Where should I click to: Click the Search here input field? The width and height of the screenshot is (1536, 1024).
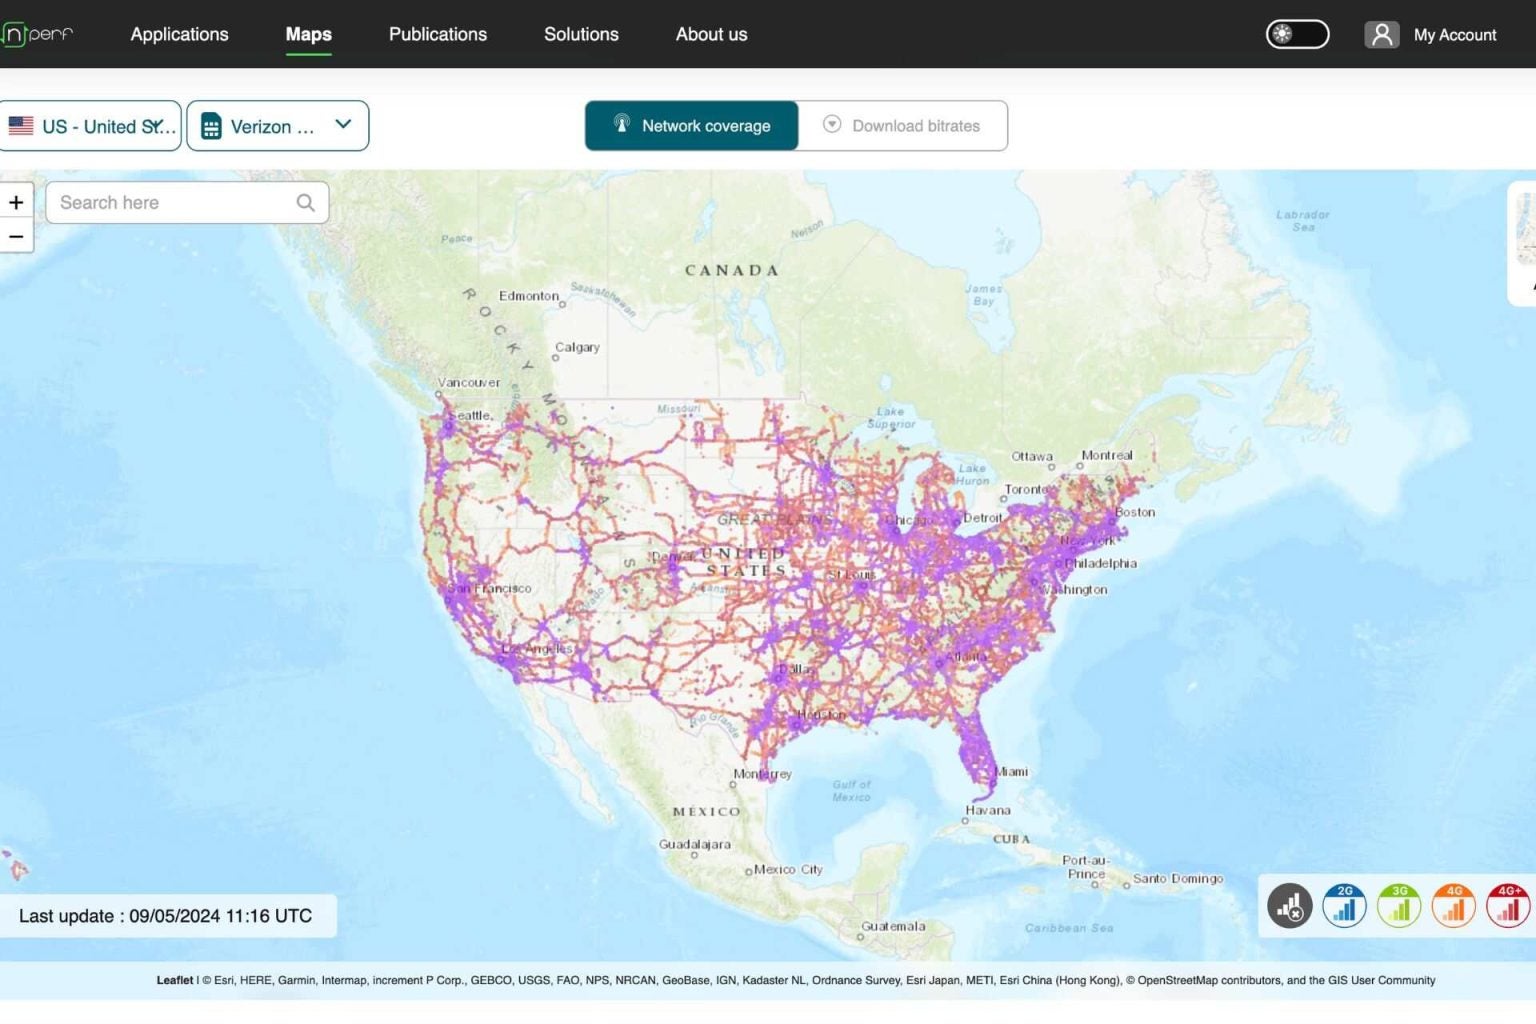click(170, 203)
